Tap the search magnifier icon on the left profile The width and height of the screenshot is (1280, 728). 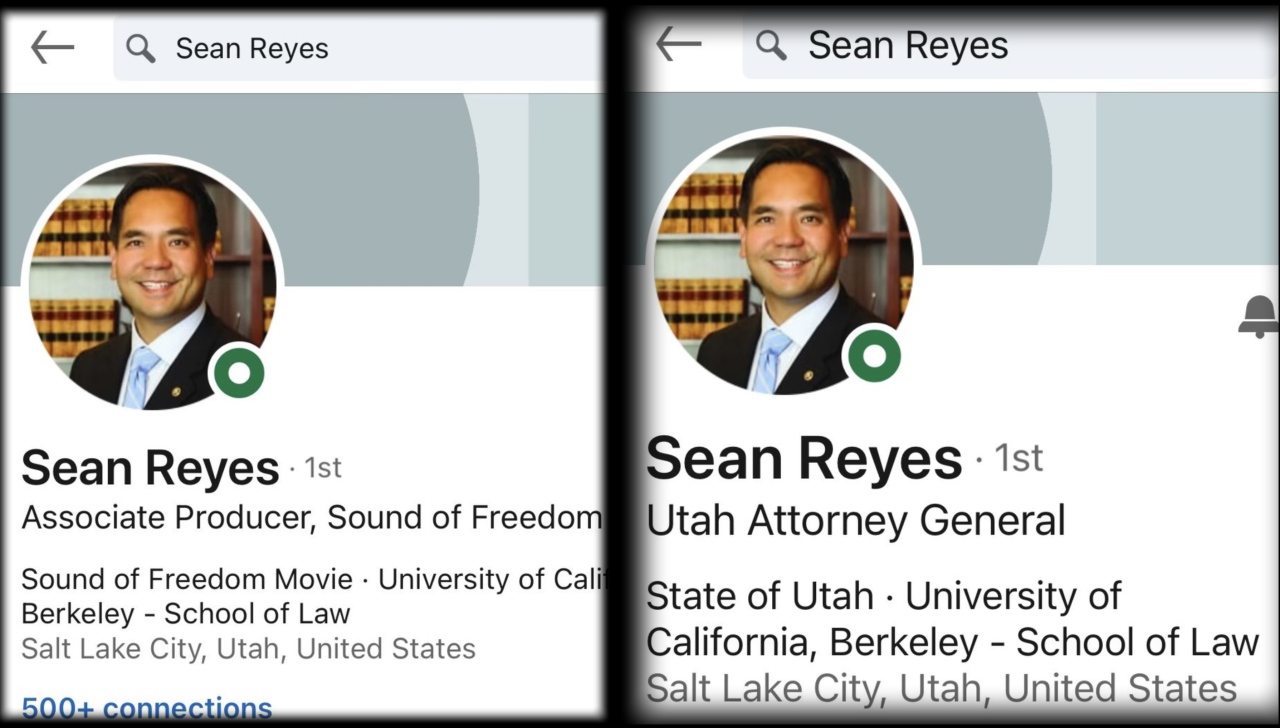click(140, 48)
